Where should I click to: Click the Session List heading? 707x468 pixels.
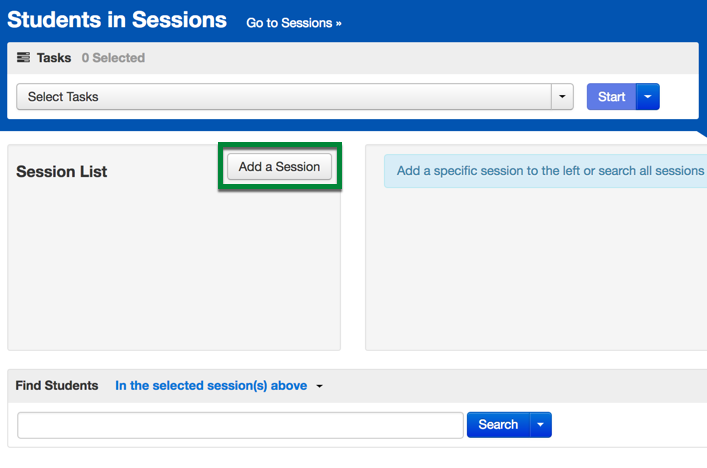(62, 172)
